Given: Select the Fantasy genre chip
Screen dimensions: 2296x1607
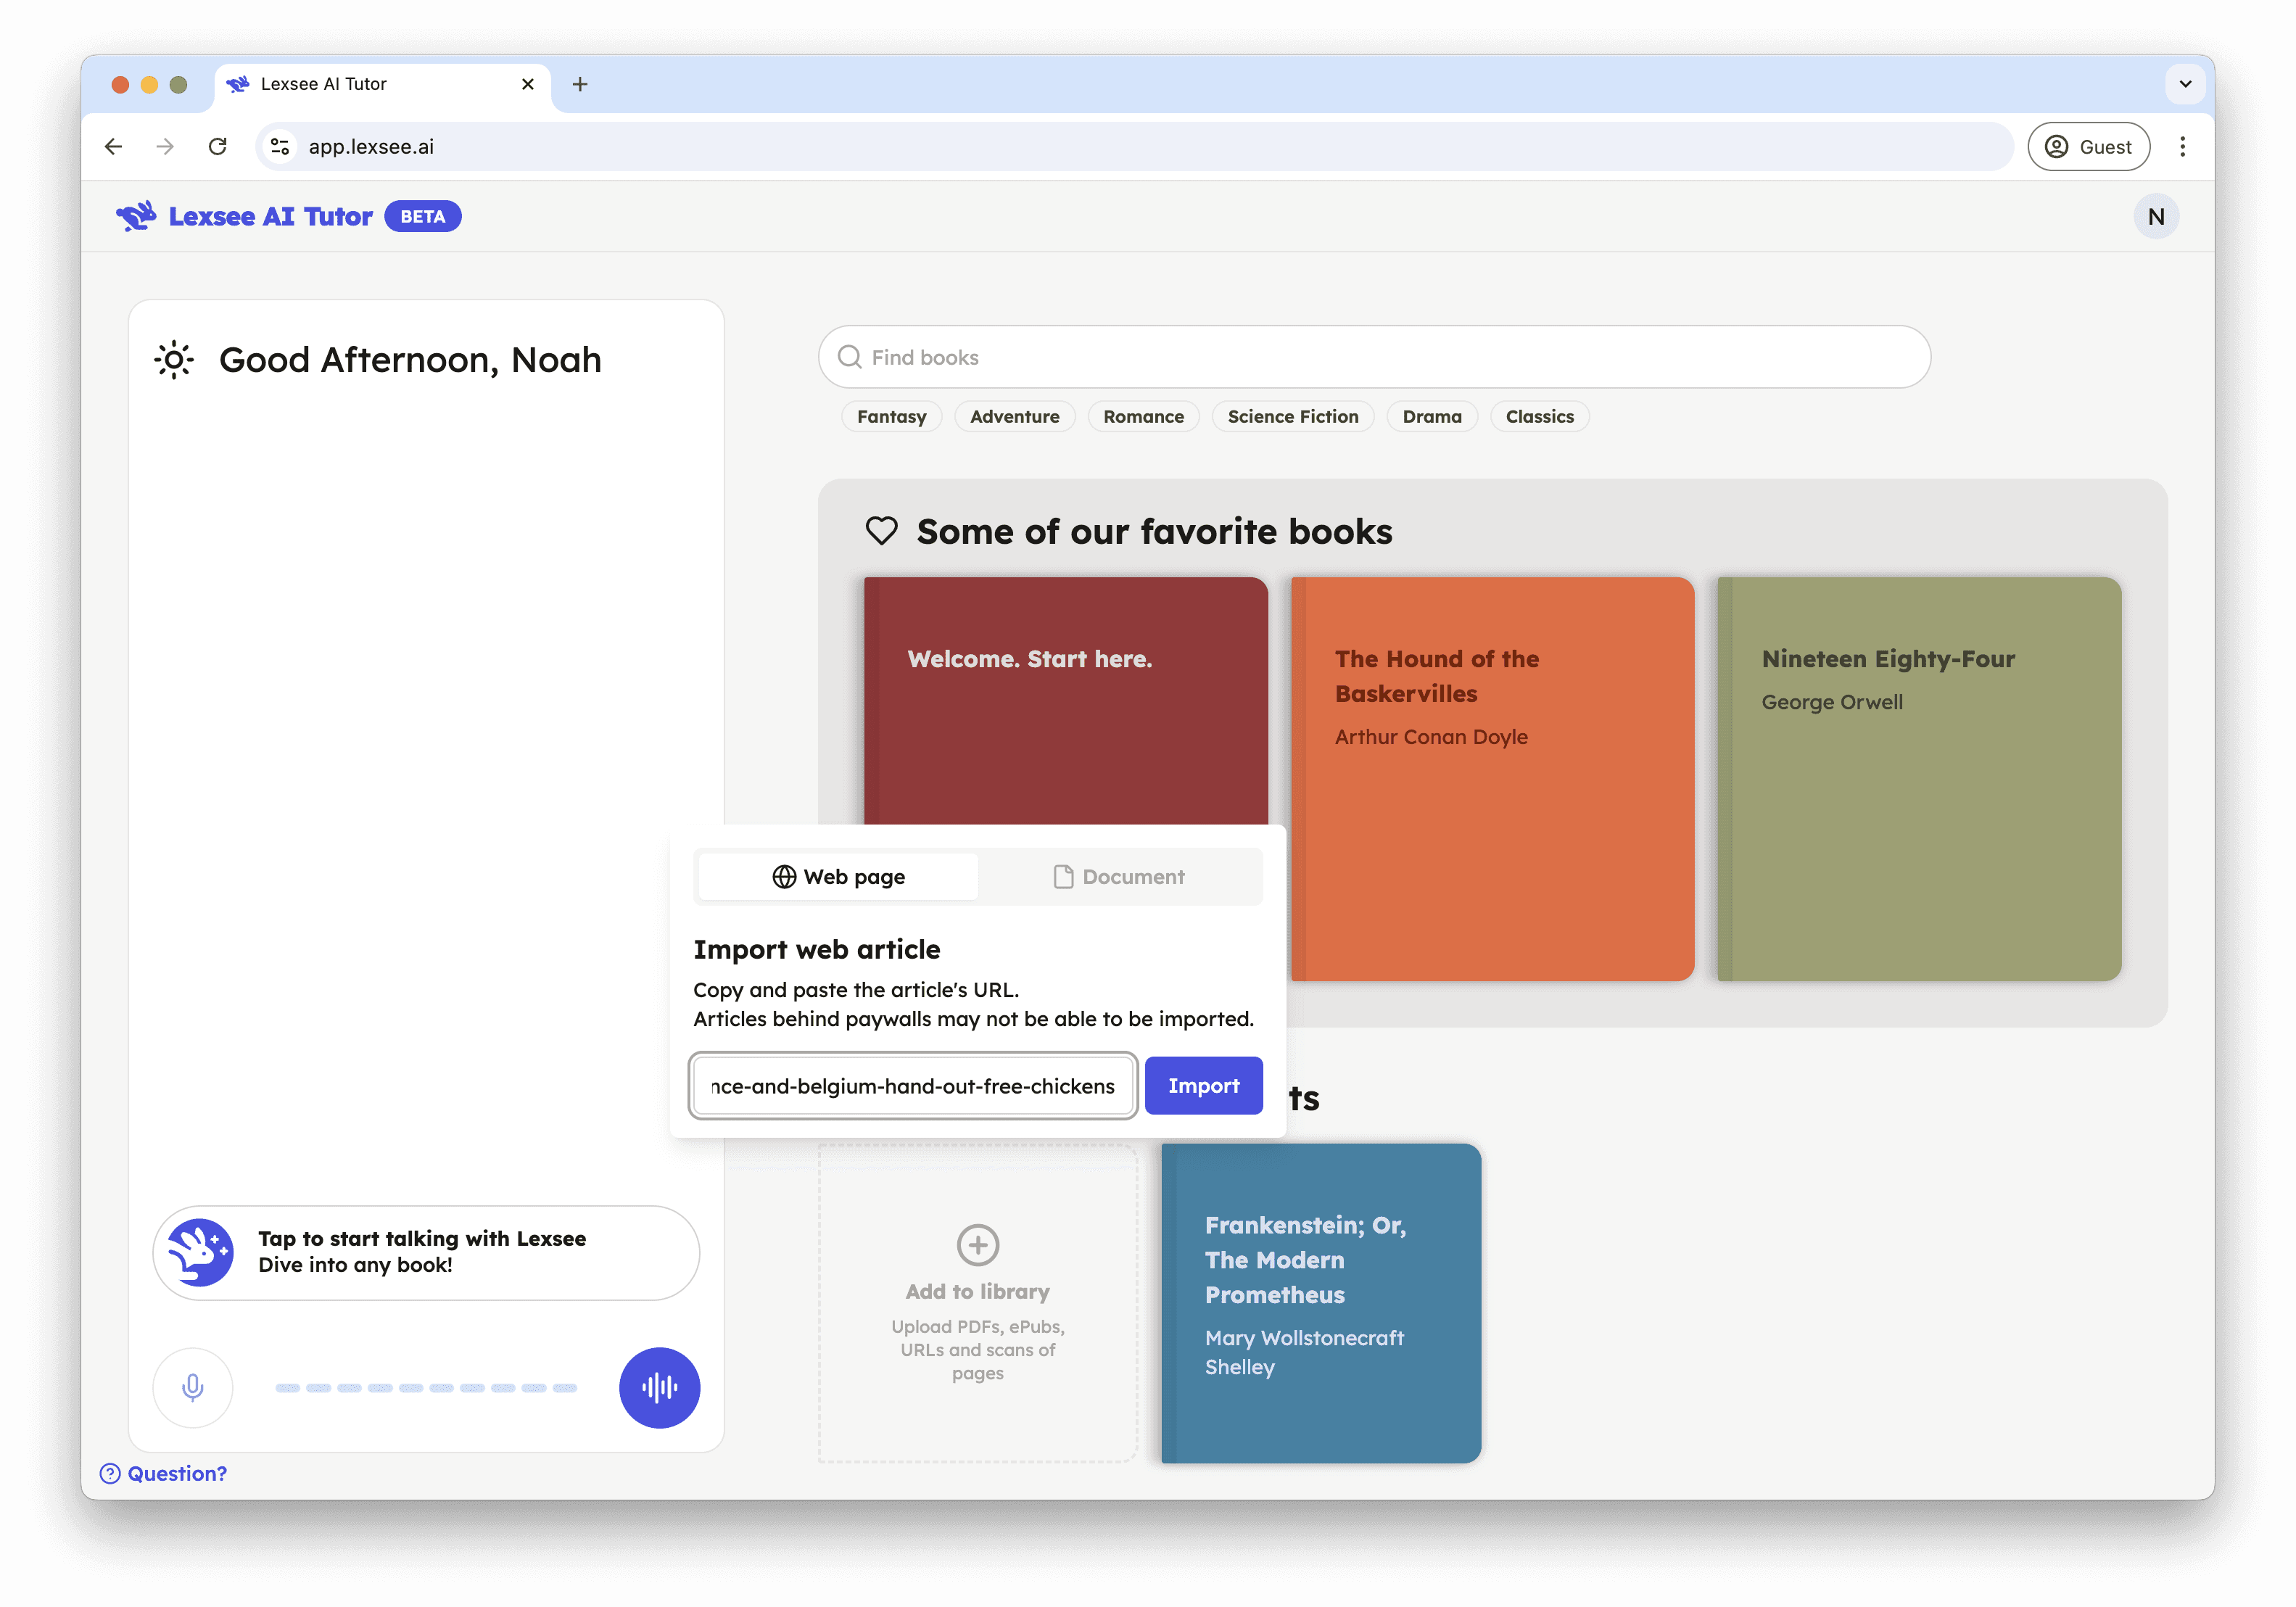Looking at the screenshot, I should (x=891, y=416).
